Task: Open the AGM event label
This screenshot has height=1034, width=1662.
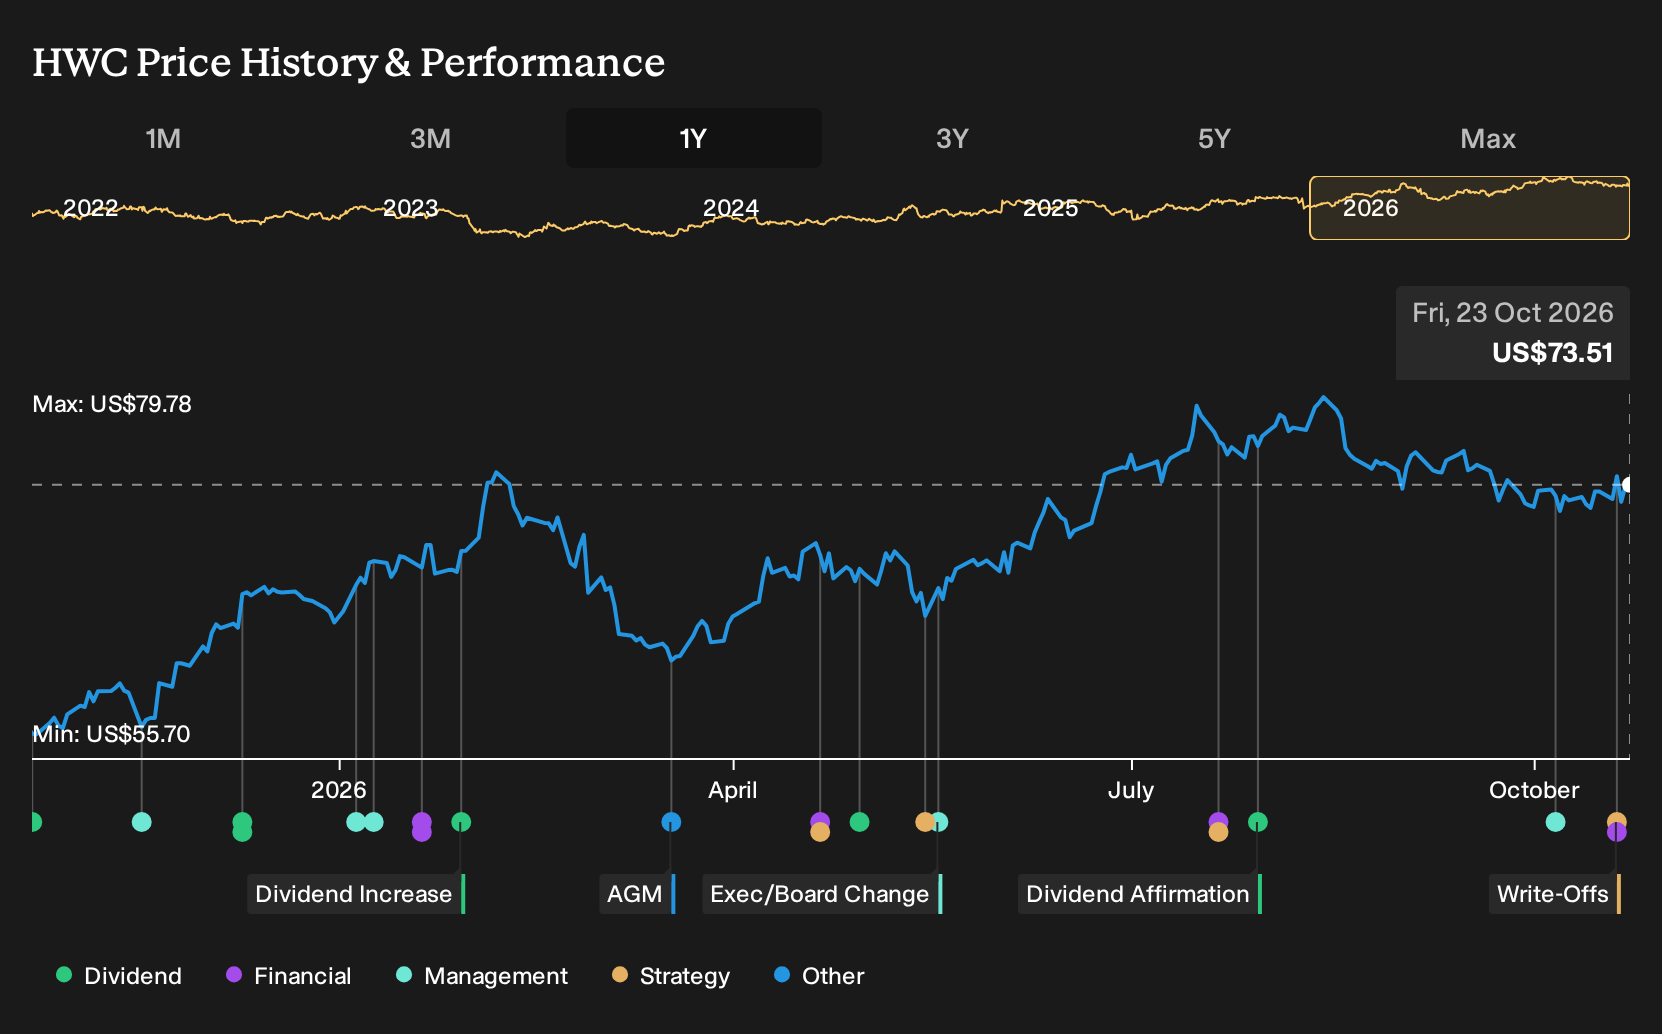Action: [x=637, y=894]
